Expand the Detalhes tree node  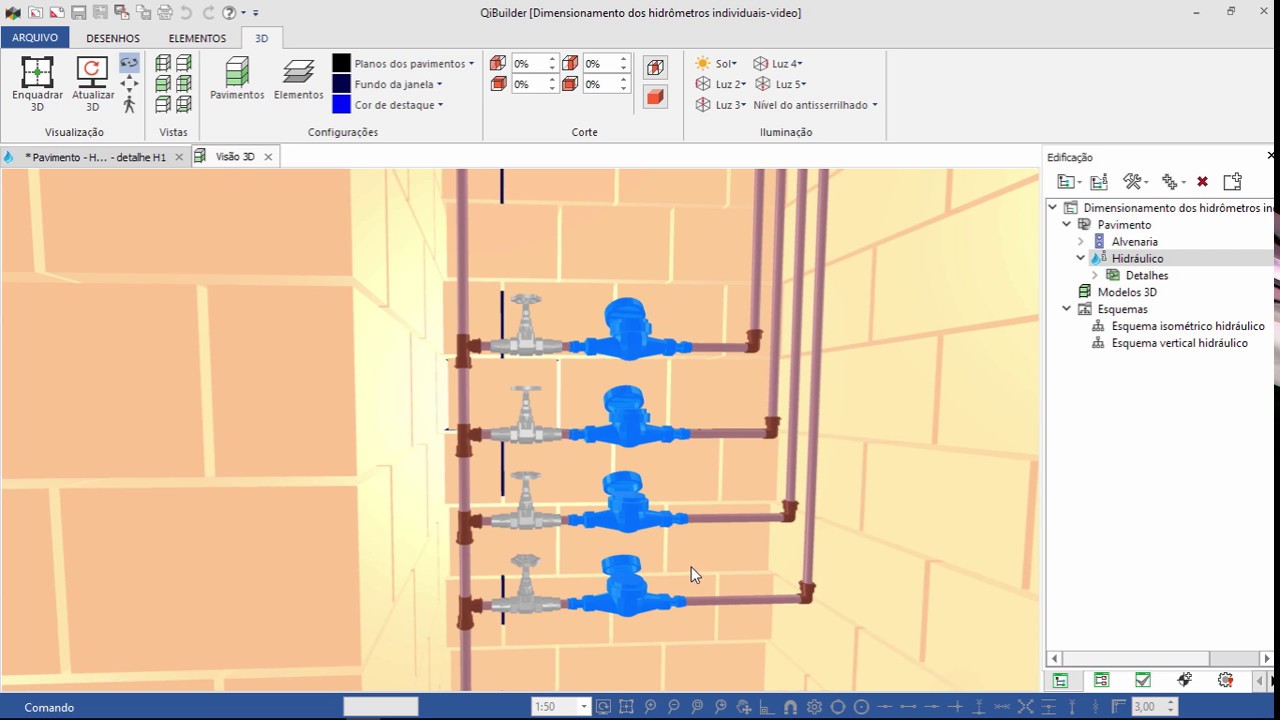(1094, 275)
